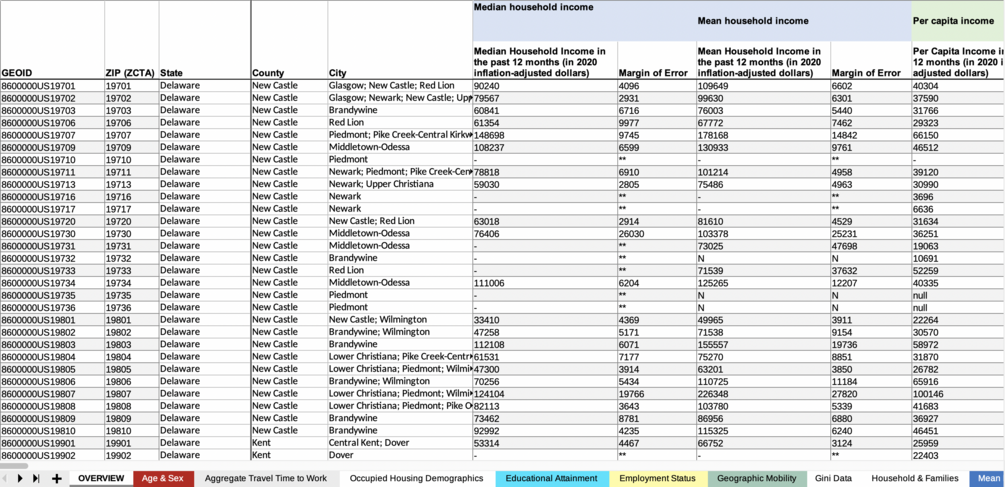Open Occupied Housing Demographics sheet tab
The height and width of the screenshot is (487, 1005).
pyautogui.click(x=417, y=478)
